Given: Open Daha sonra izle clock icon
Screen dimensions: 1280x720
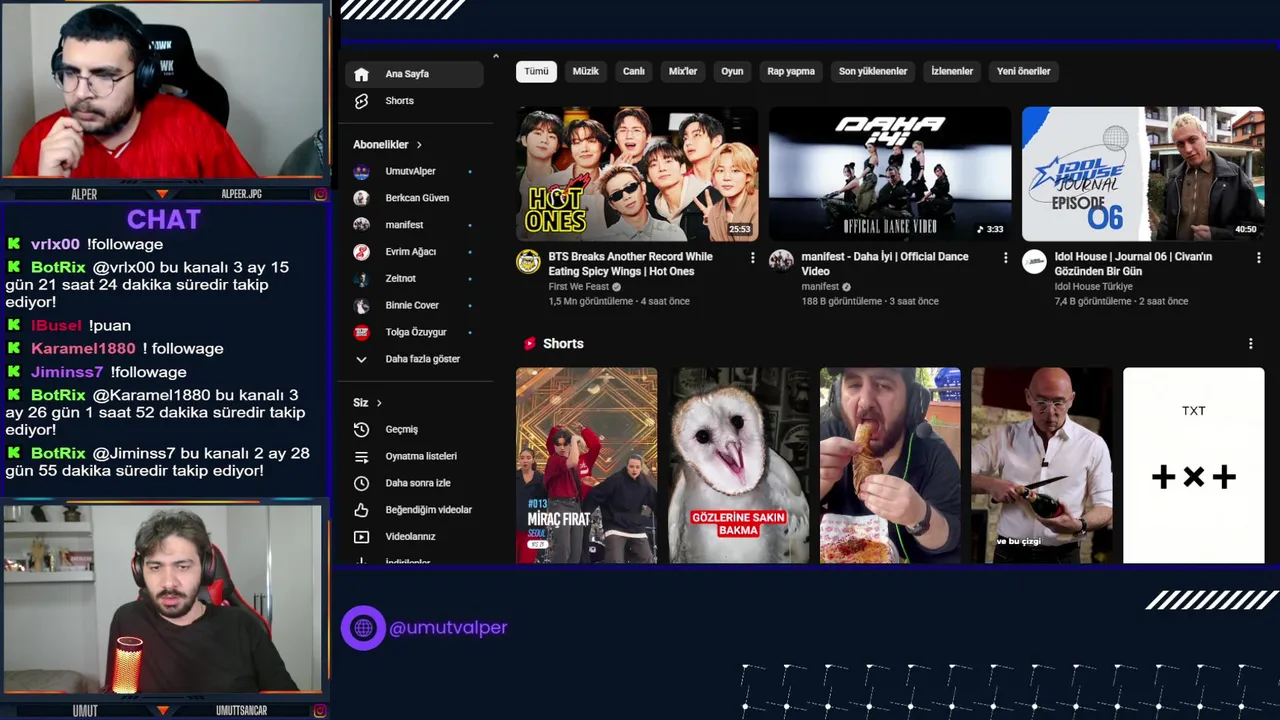Looking at the screenshot, I should click(361, 483).
